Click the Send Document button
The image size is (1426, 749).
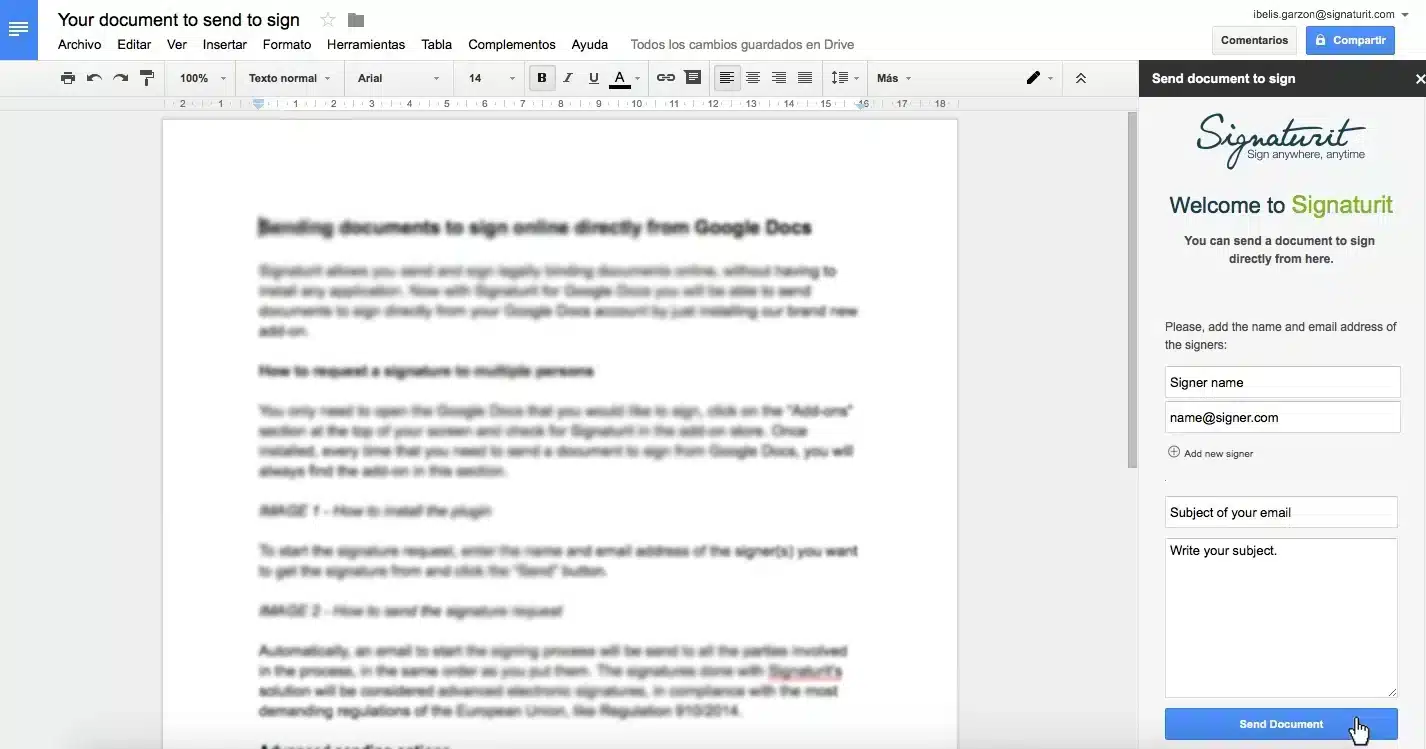coord(1281,723)
